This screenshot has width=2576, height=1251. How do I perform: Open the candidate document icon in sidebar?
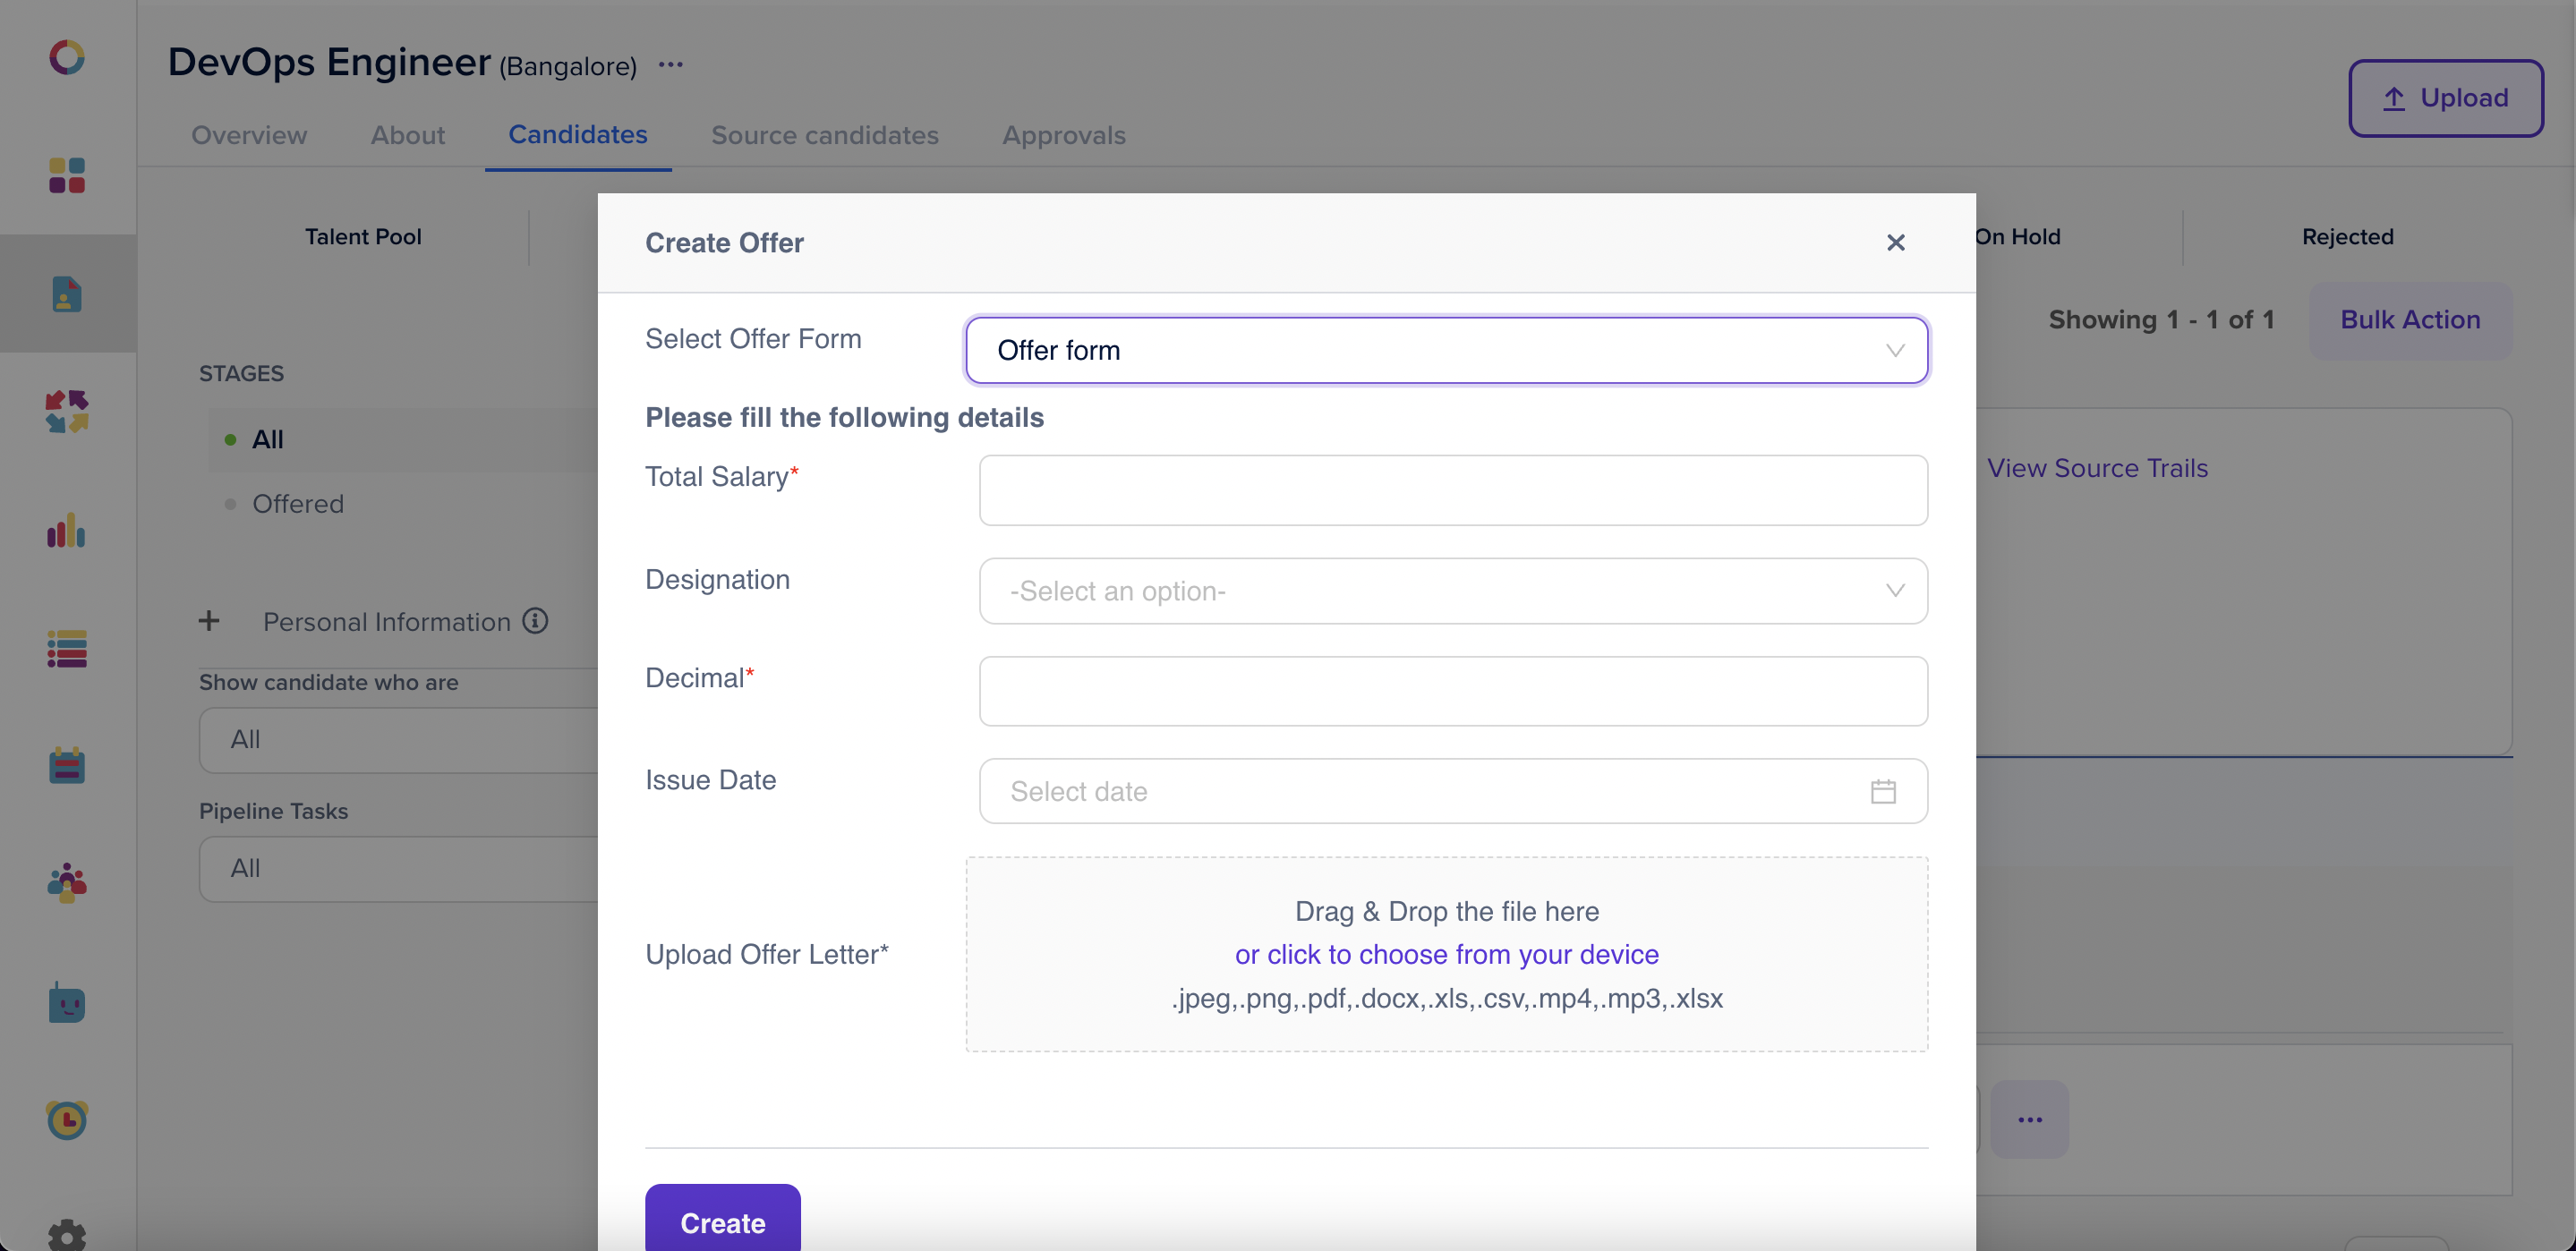[x=67, y=294]
